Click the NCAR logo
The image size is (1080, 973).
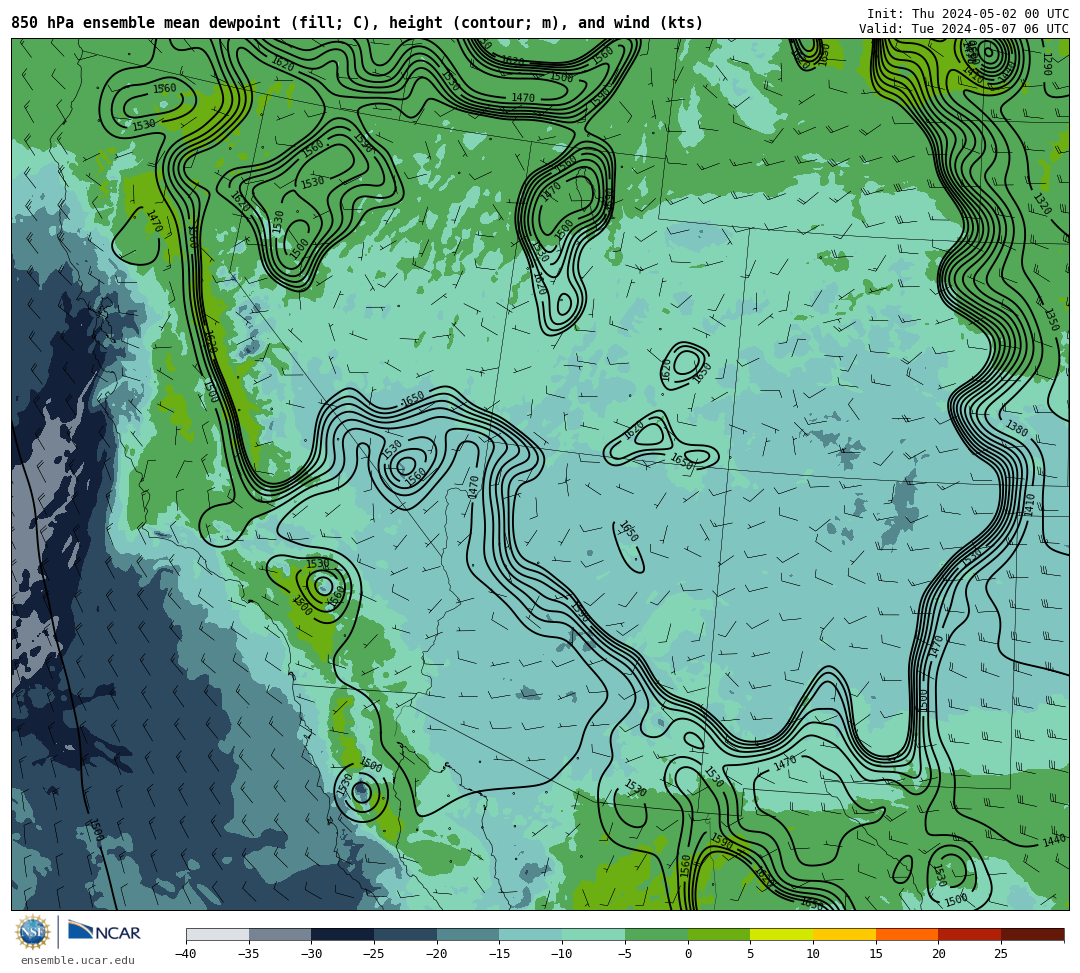pyautogui.click(x=104, y=932)
